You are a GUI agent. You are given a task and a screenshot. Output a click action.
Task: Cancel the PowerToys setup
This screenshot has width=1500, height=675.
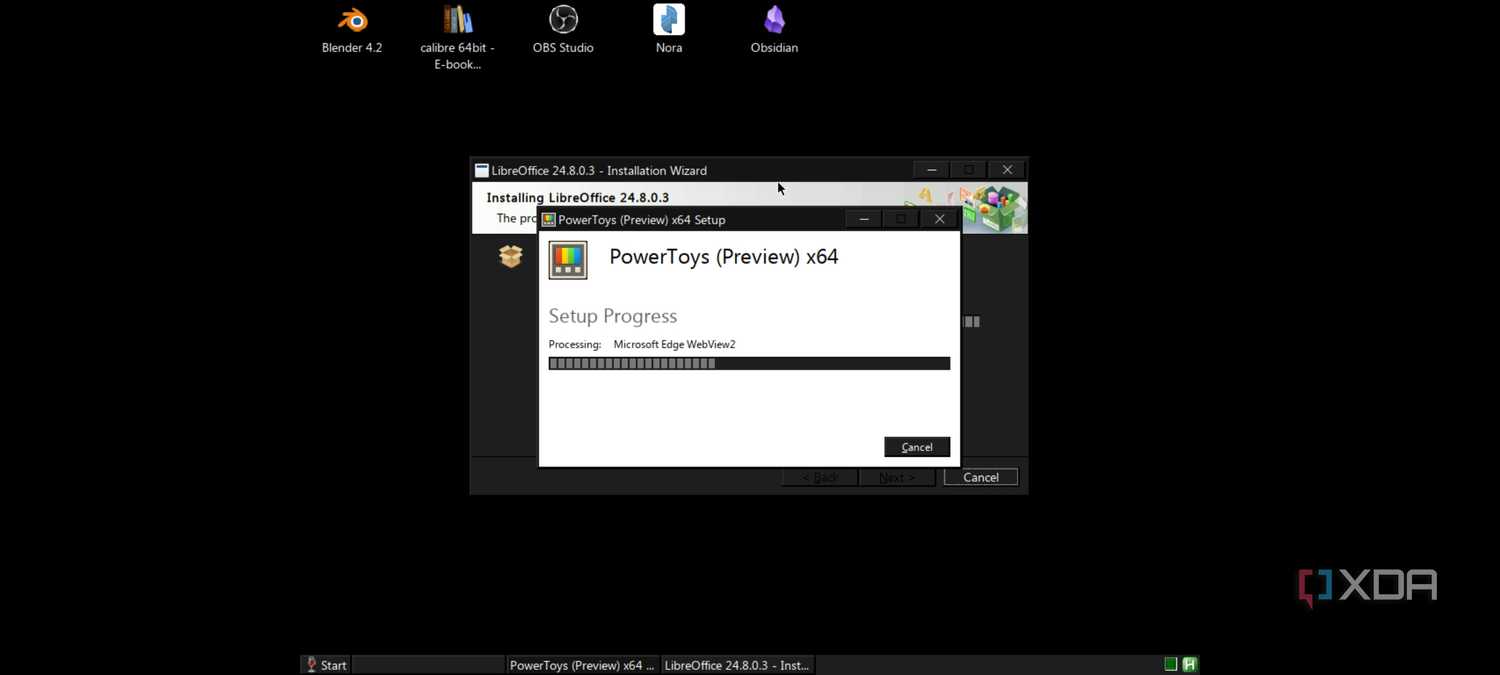tap(917, 447)
